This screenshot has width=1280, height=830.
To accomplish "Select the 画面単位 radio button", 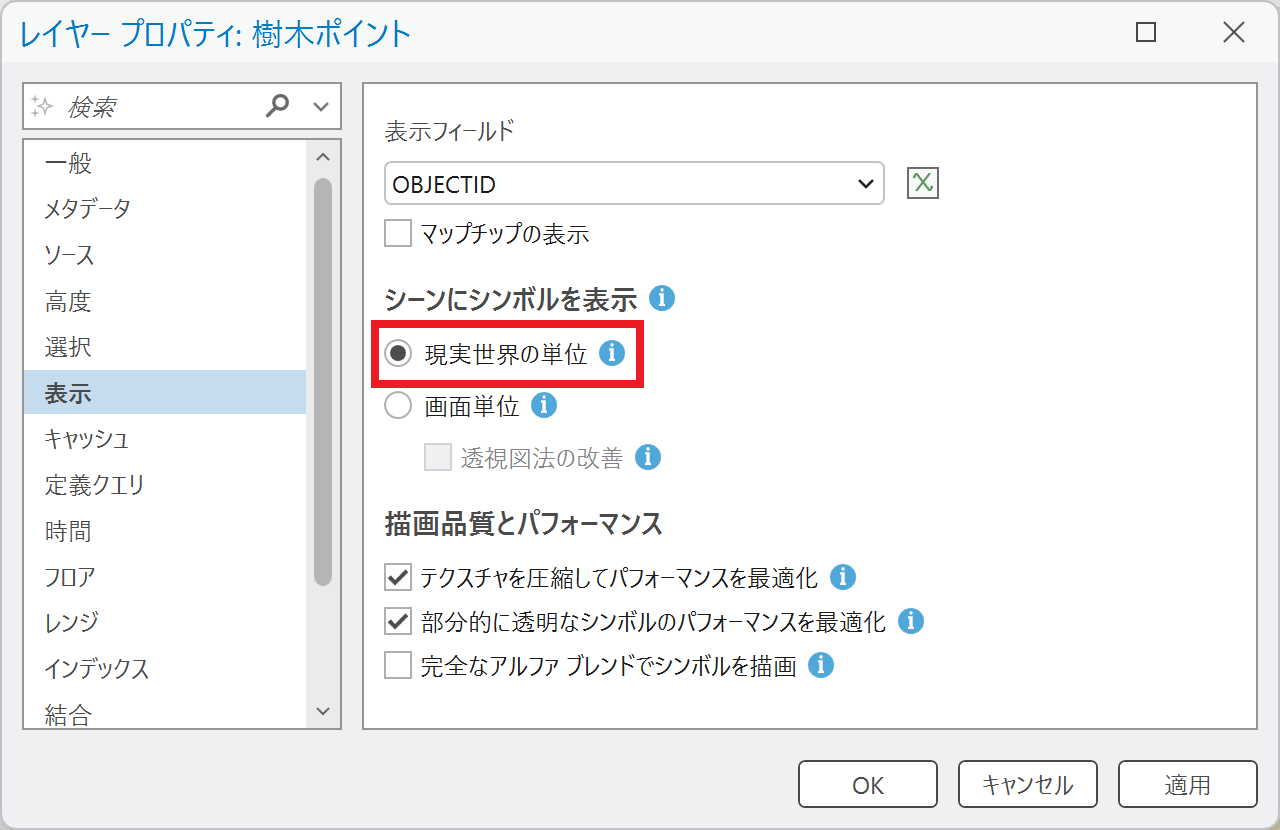I will [398, 405].
